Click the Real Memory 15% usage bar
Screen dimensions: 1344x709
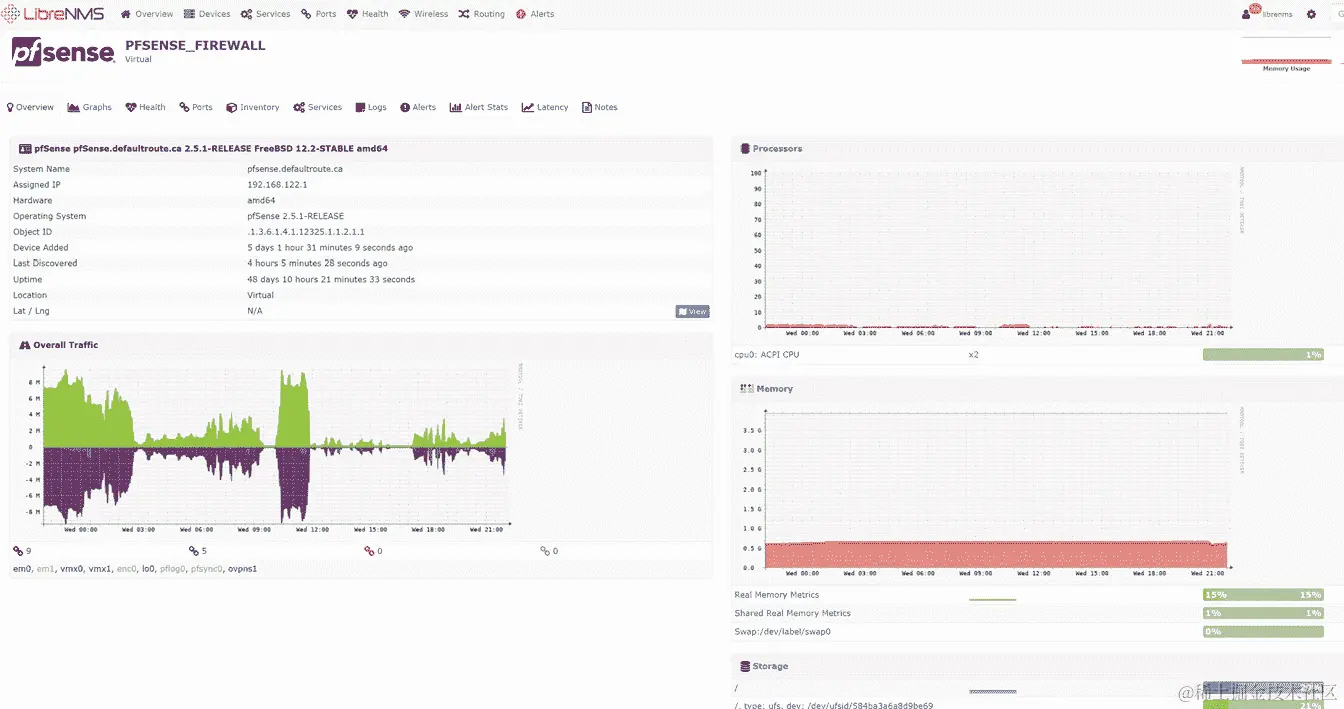[1263, 595]
